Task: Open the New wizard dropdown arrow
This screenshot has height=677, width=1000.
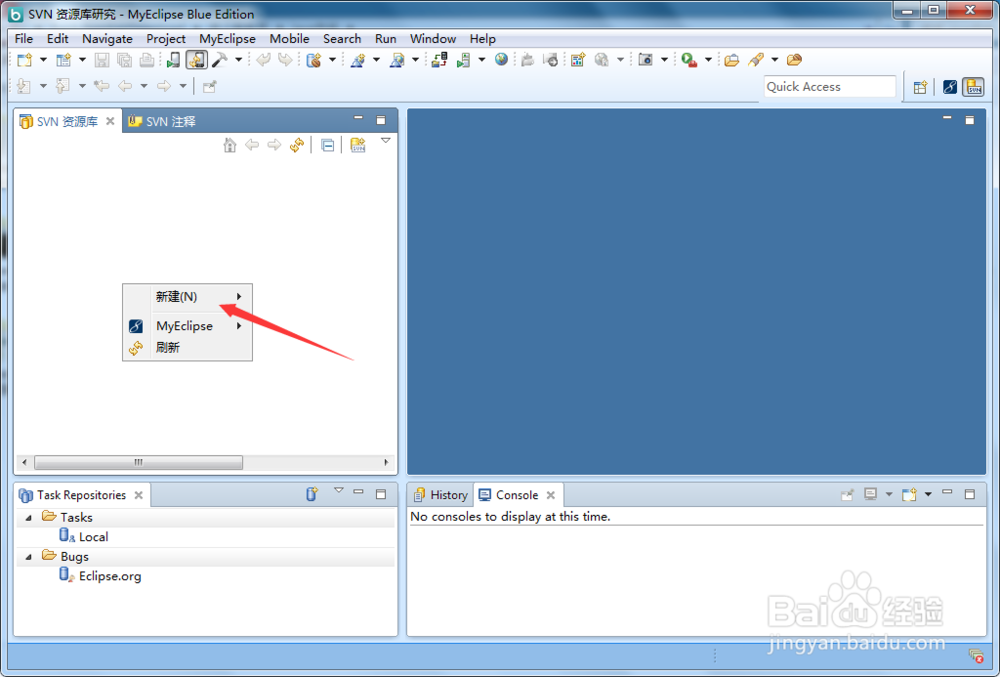Action: (x=43, y=60)
